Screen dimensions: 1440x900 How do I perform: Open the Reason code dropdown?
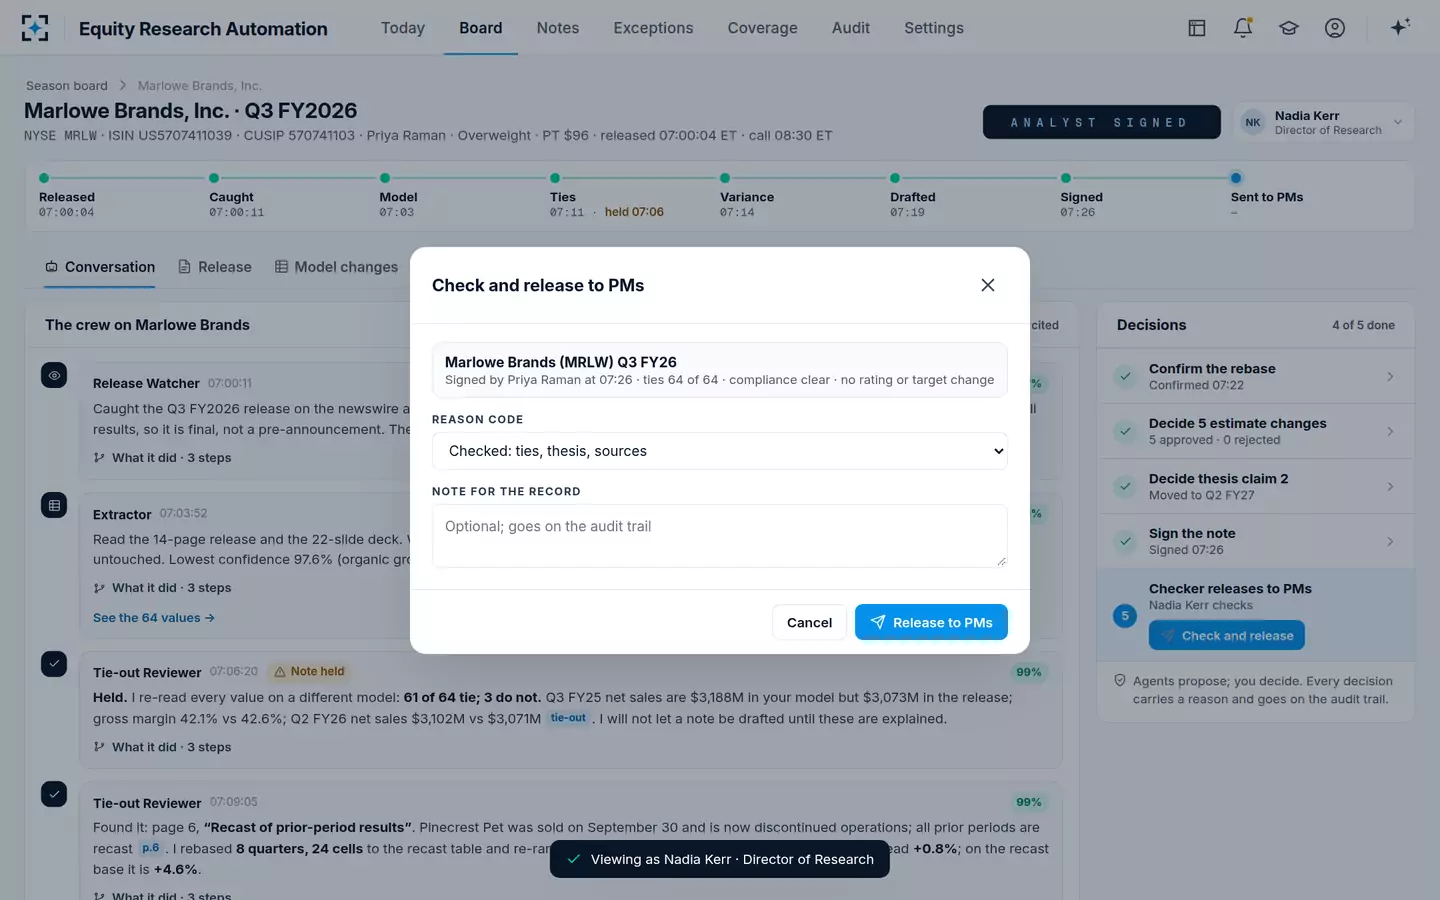(x=719, y=451)
